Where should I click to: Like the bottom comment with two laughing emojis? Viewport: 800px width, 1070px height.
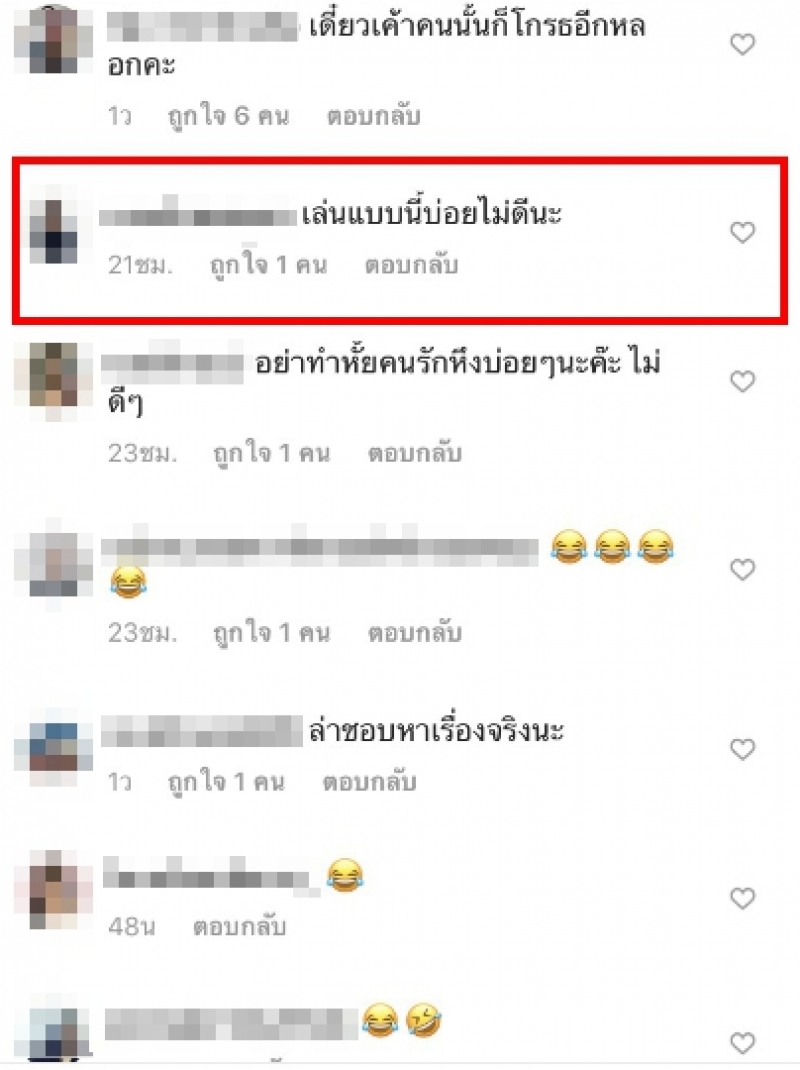point(743,1043)
